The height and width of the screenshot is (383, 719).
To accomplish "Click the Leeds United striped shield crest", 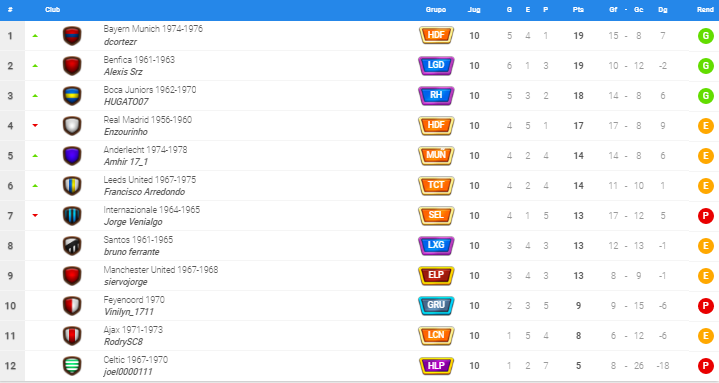I will (x=72, y=186).
